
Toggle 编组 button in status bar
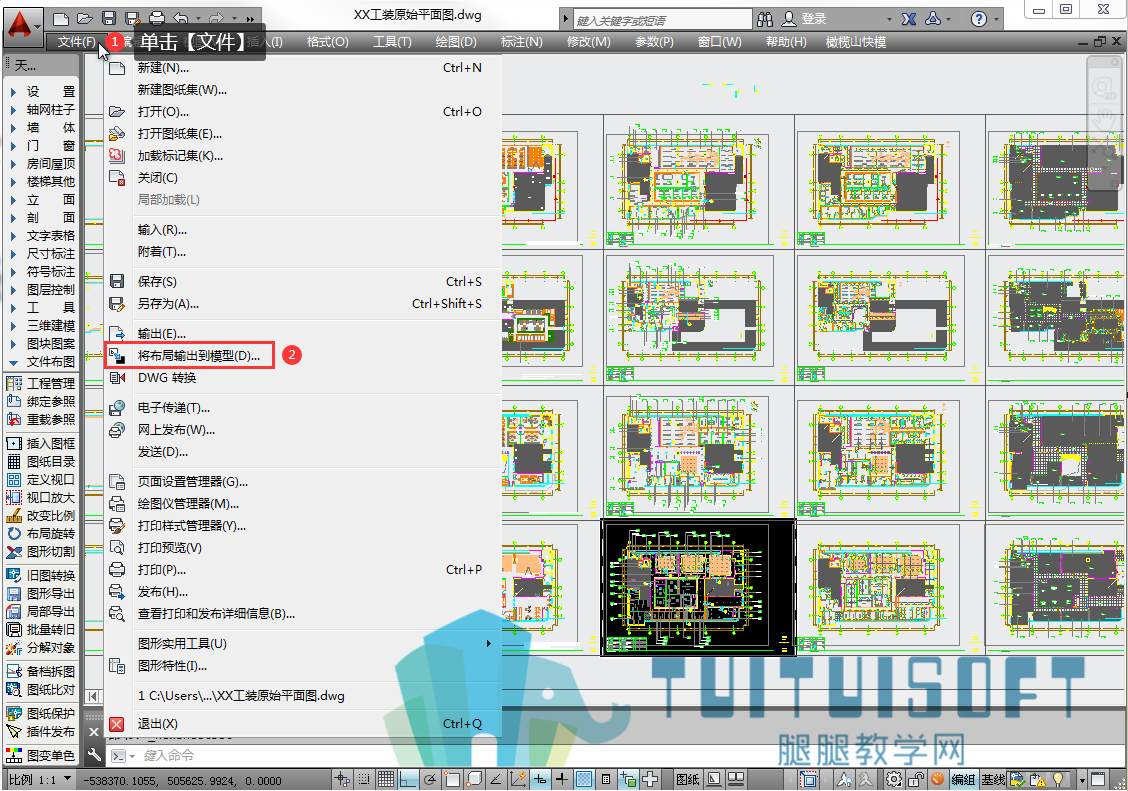(x=963, y=779)
